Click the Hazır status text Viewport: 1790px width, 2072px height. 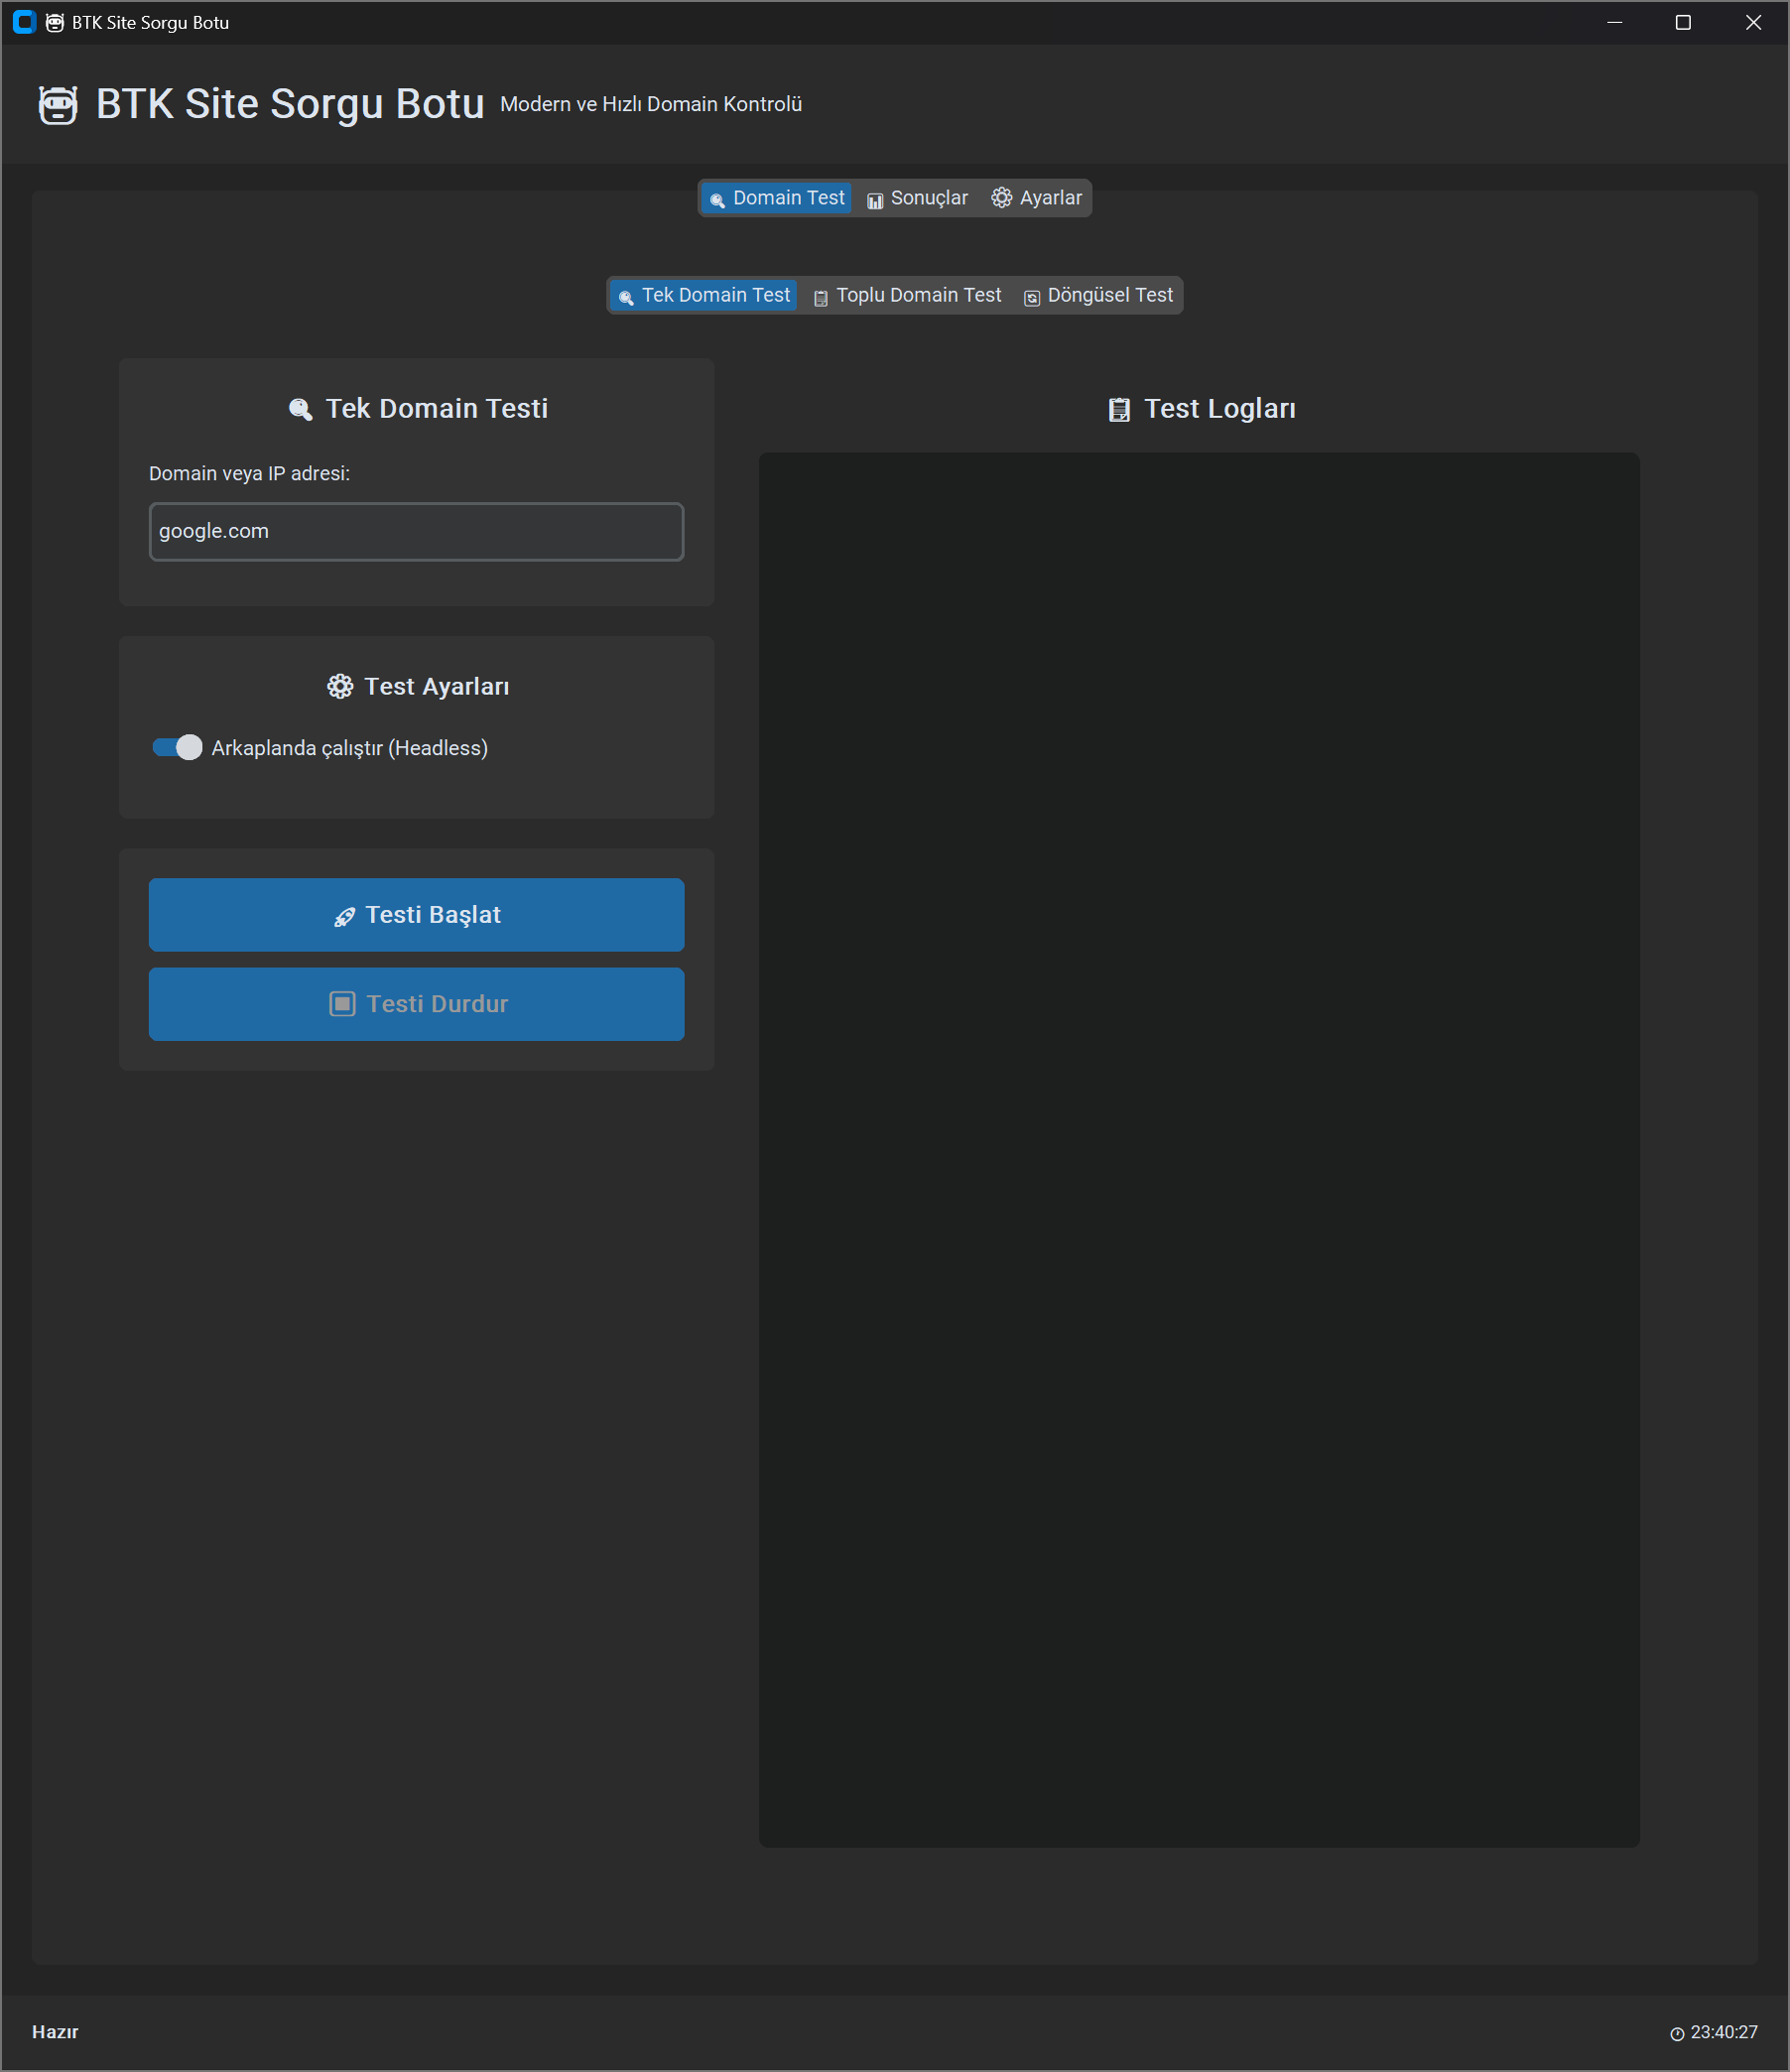click(x=55, y=2032)
